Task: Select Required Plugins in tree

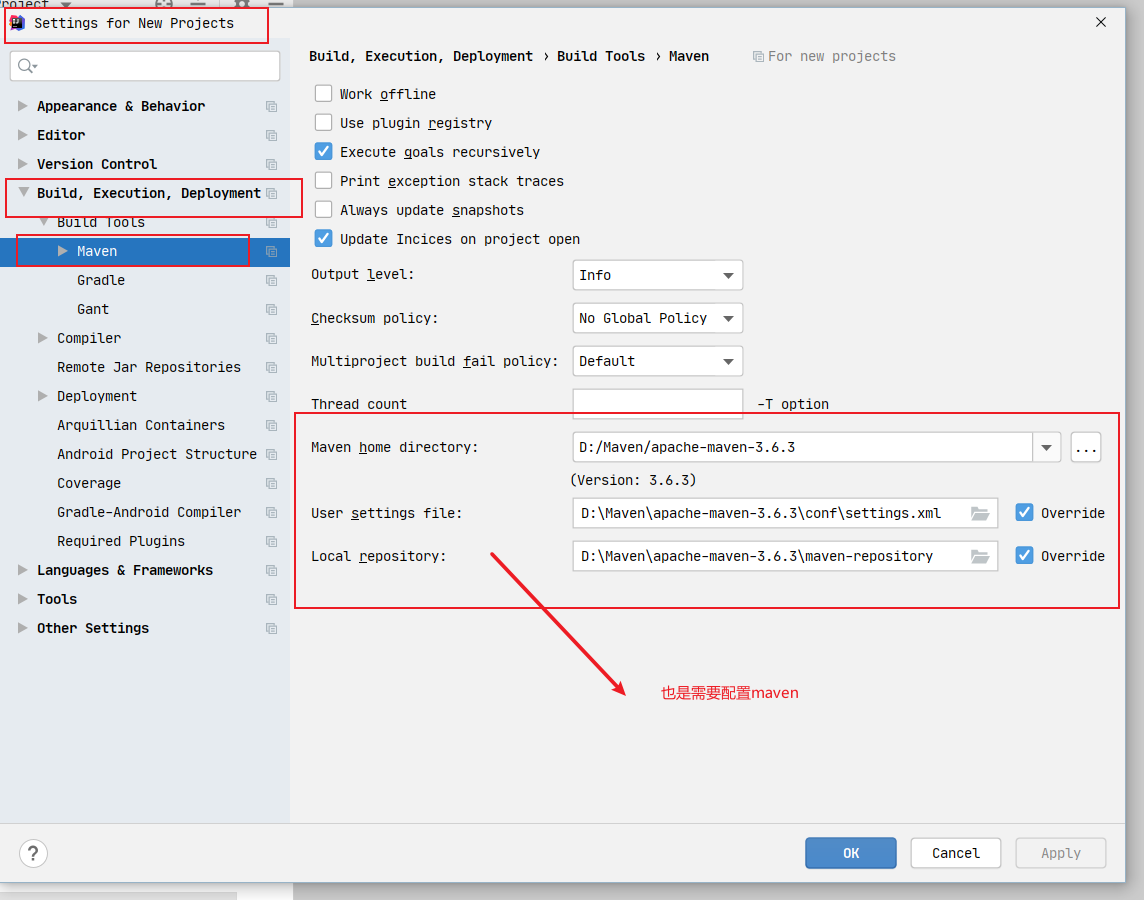Action: tap(121, 541)
